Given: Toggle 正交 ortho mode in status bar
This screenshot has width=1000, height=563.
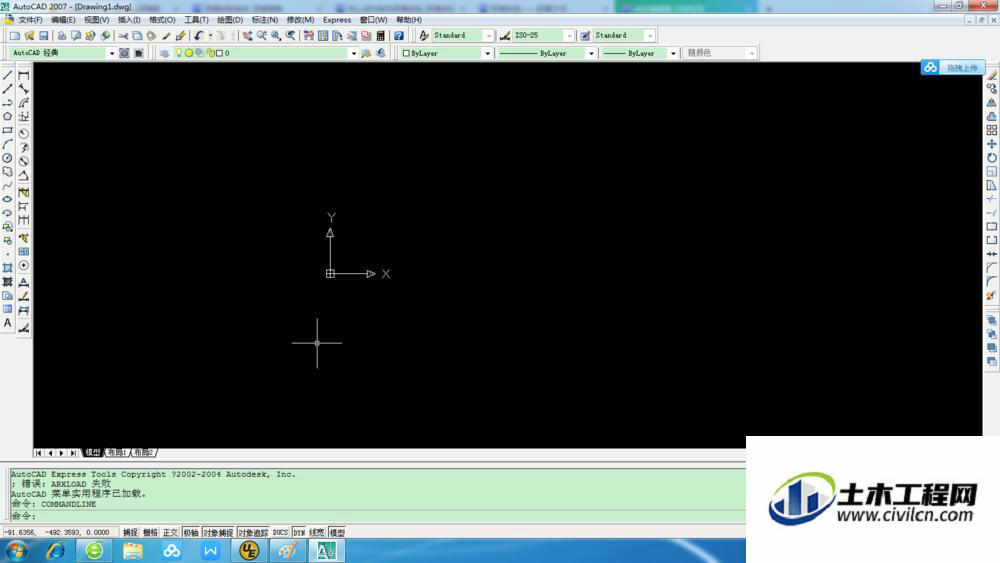Looking at the screenshot, I should click(170, 532).
